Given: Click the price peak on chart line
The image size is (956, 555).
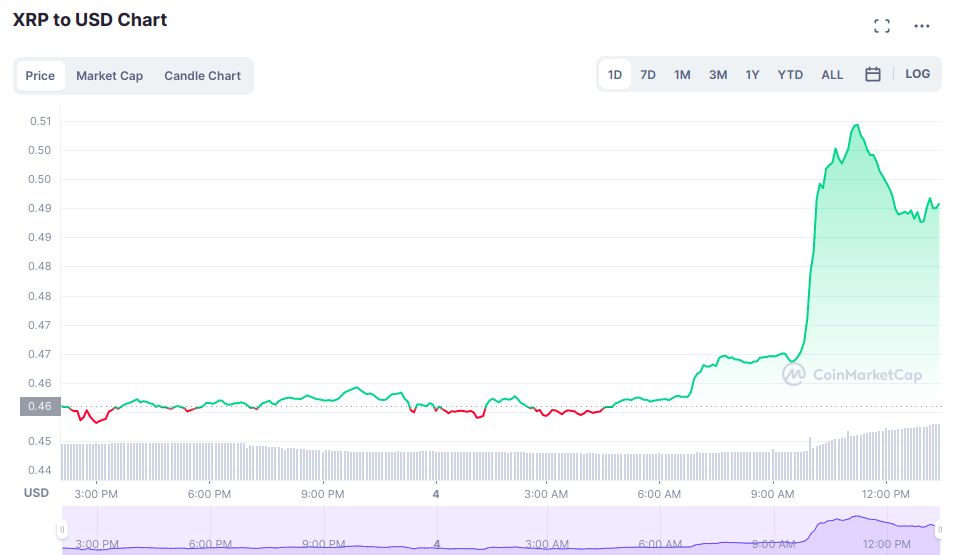Looking at the screenshot, I should (x=857, y=125).
